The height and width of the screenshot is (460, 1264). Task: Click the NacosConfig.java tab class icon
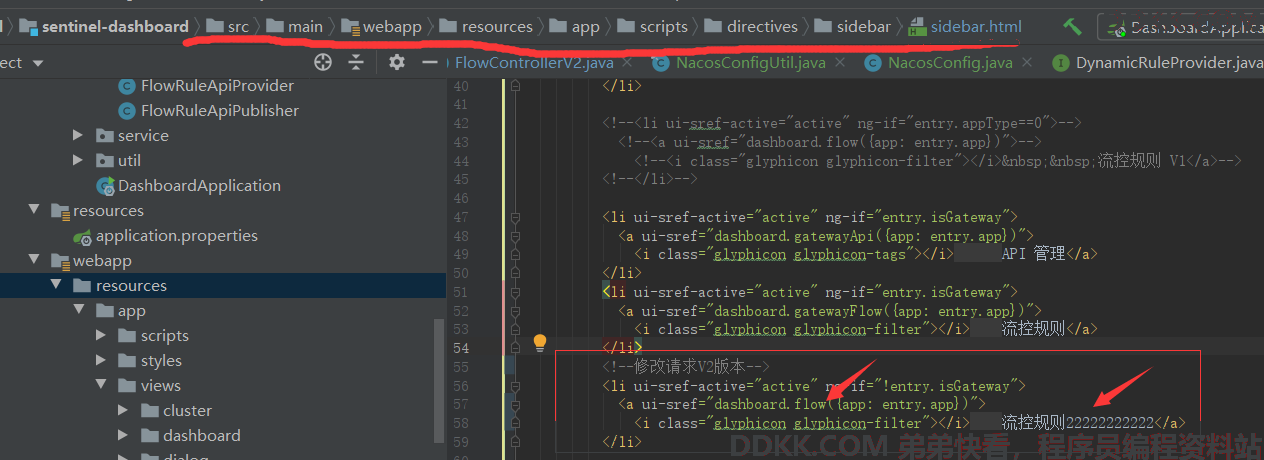[872, 64]
